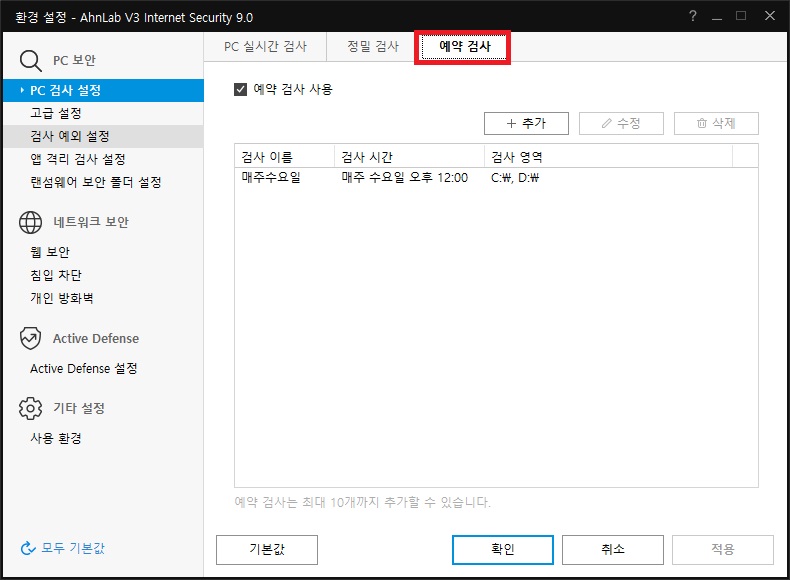The height and width of the screenshot is (580, 790).
Task: Open the 정밀 검사 tab
Action: pyautogui.click(x=372, y=47)
